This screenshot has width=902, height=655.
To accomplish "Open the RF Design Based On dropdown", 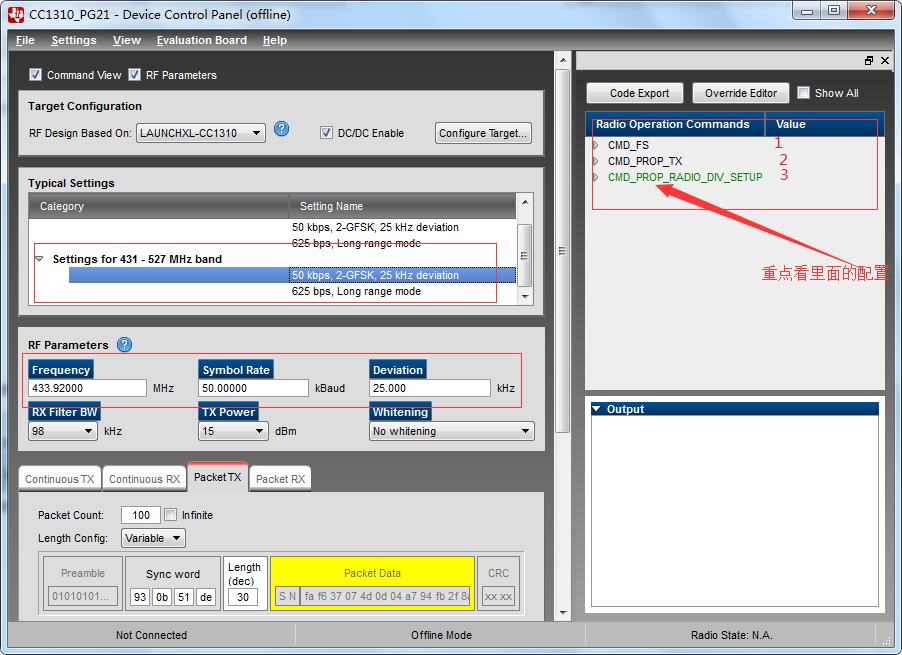I will click(x=201, y=133).
